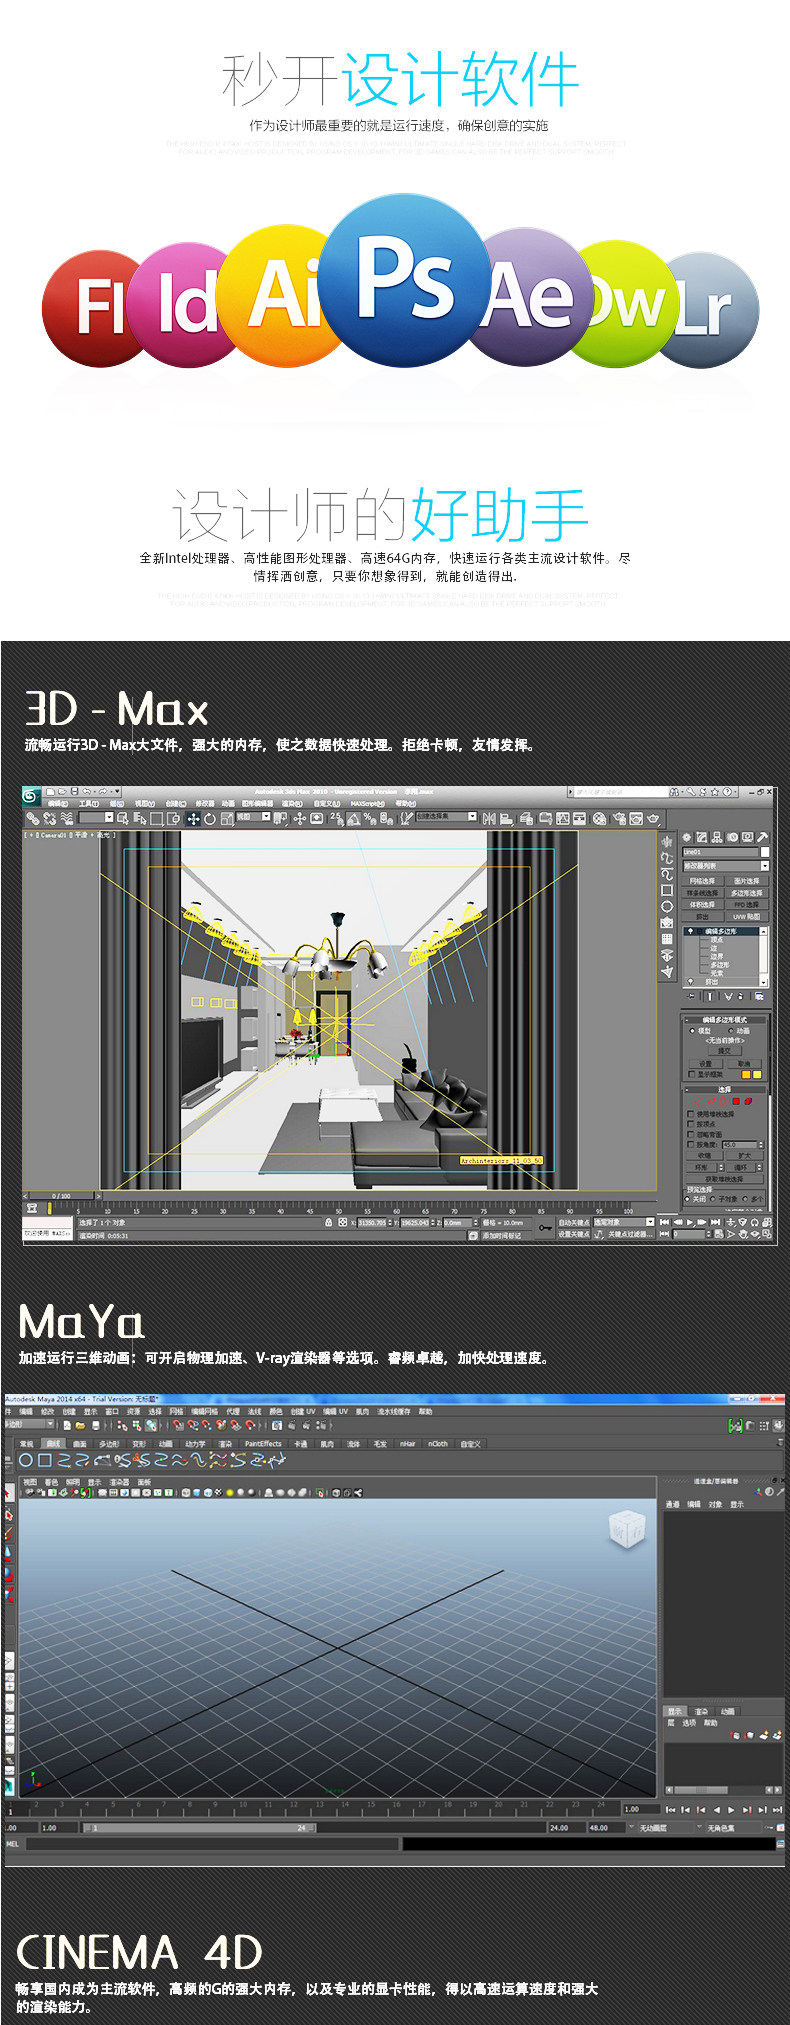Open the 视图 reference coordinate dropdown in 3ds Max

[x=253, y=816]
